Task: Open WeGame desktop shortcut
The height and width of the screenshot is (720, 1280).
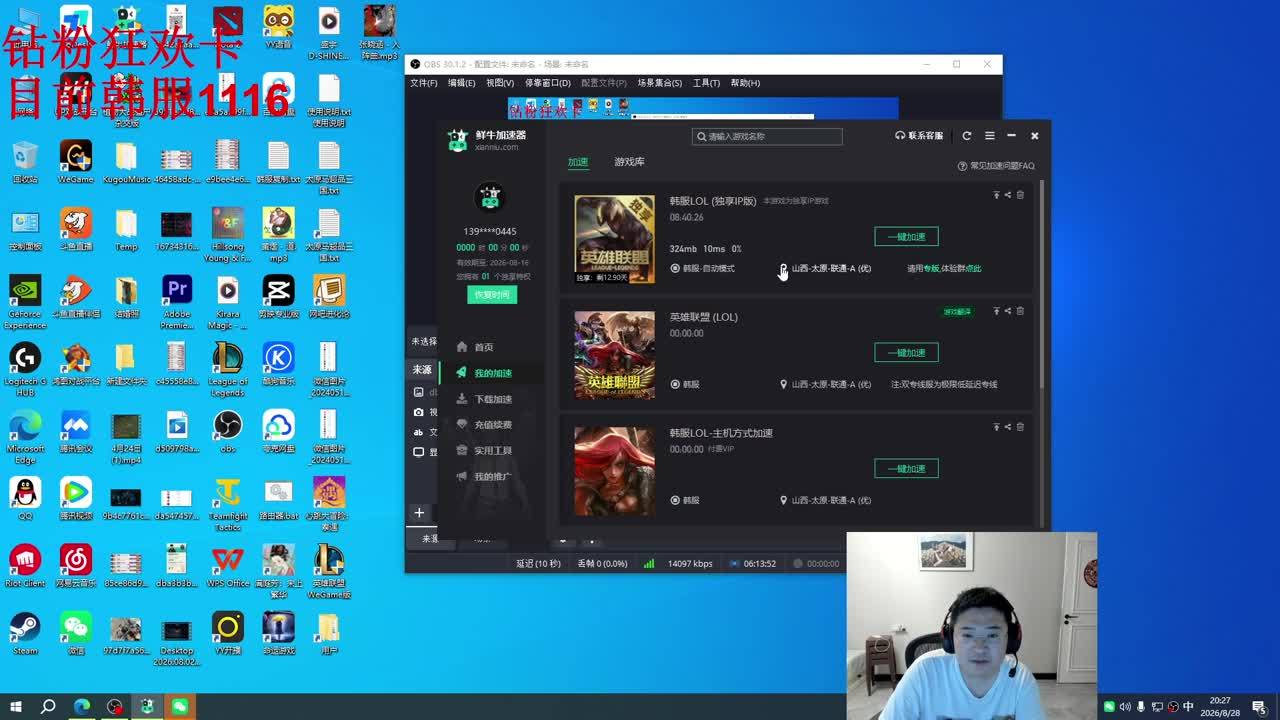Action: point(75,162)
